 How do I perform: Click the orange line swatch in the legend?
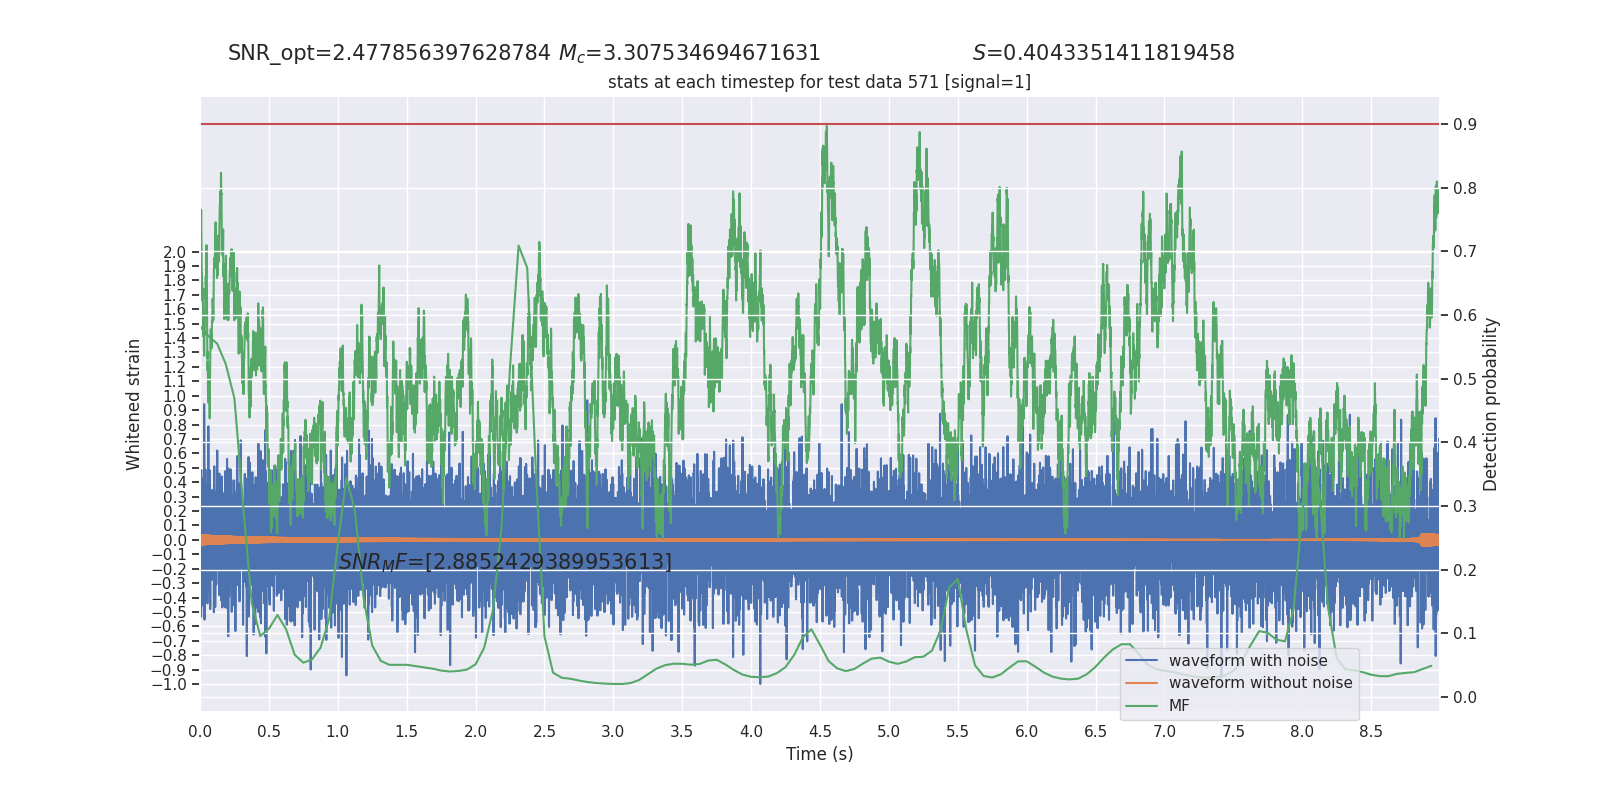tap(1141, 683)
